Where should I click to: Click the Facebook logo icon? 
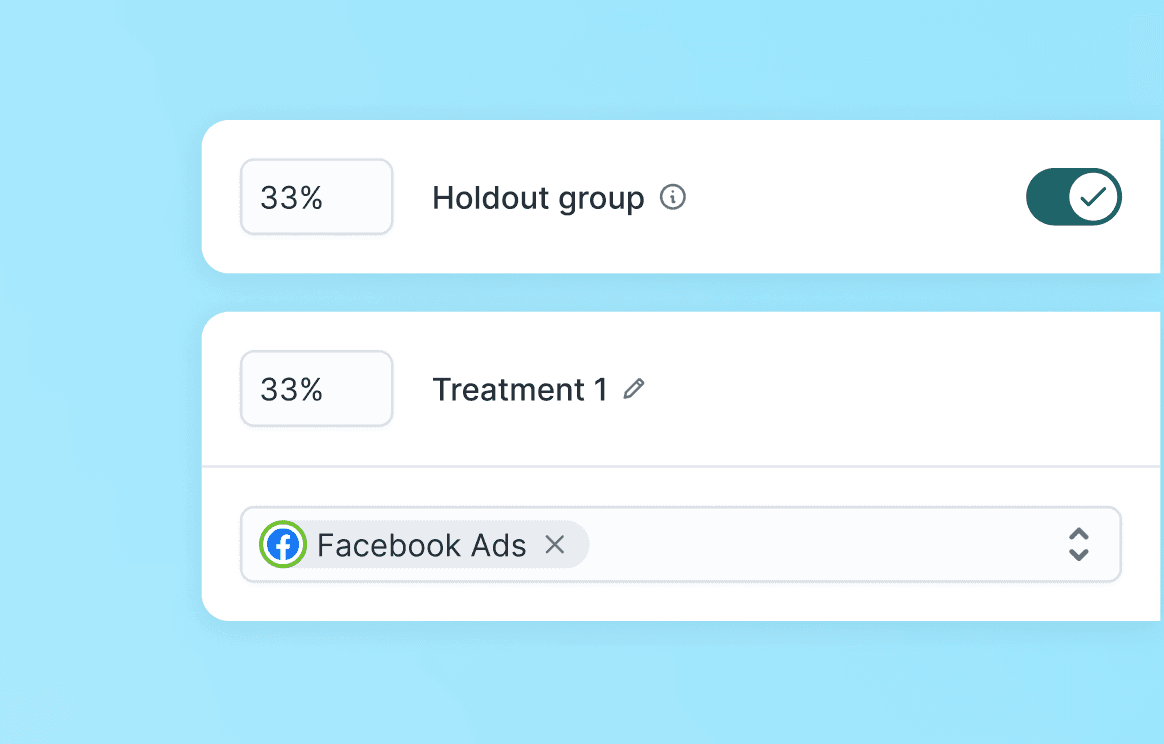[x=283, y=545]
